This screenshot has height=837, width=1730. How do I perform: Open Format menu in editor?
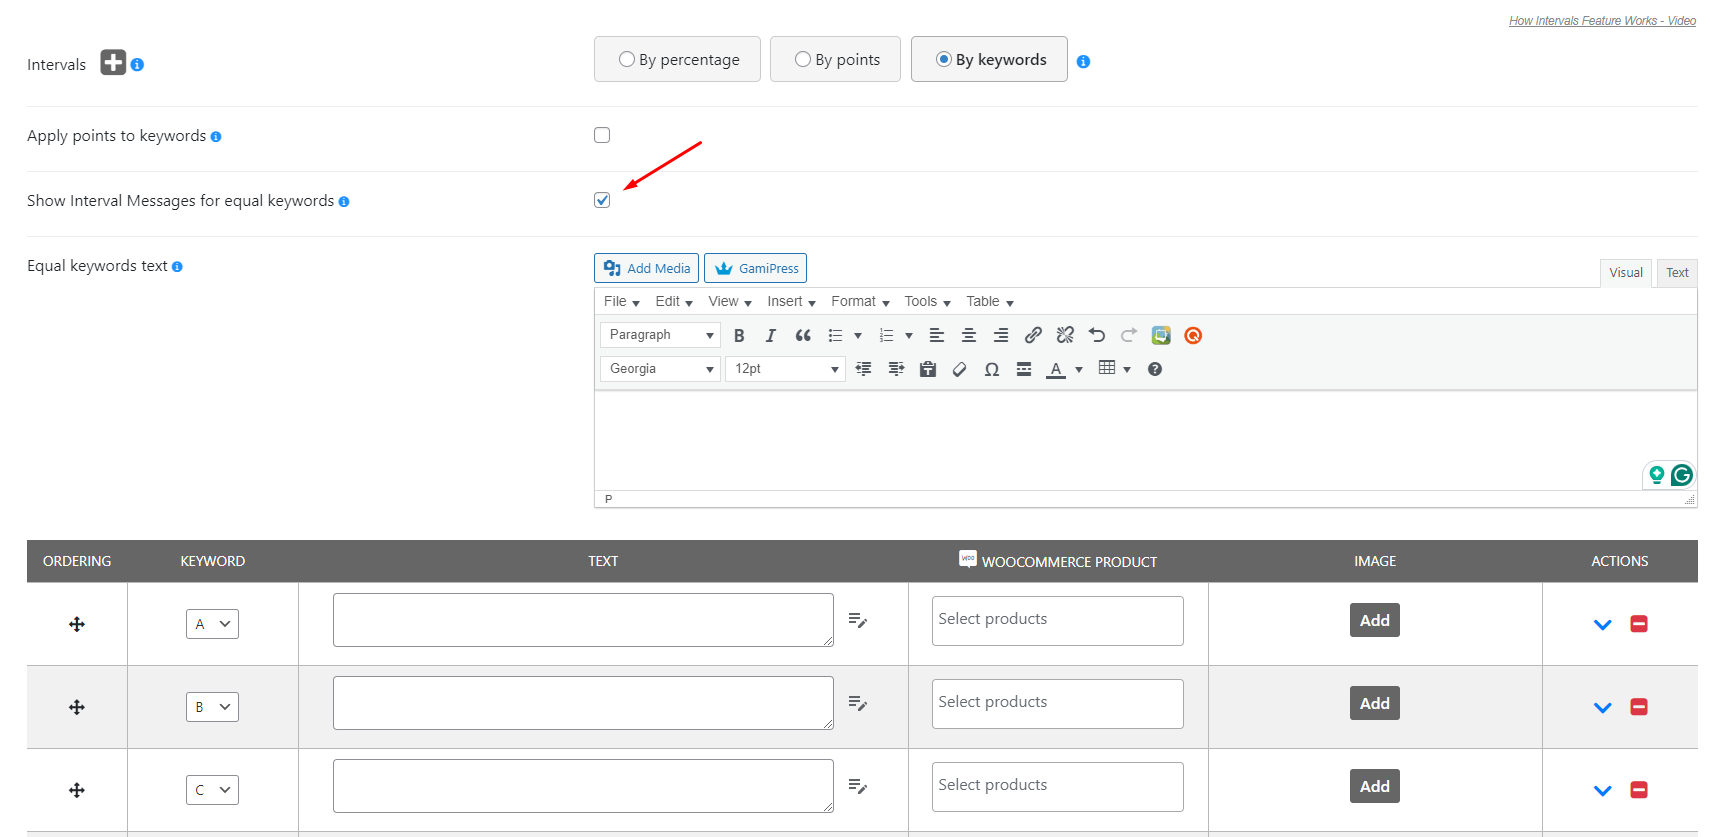pyautogui.click(x=860, y=302)
